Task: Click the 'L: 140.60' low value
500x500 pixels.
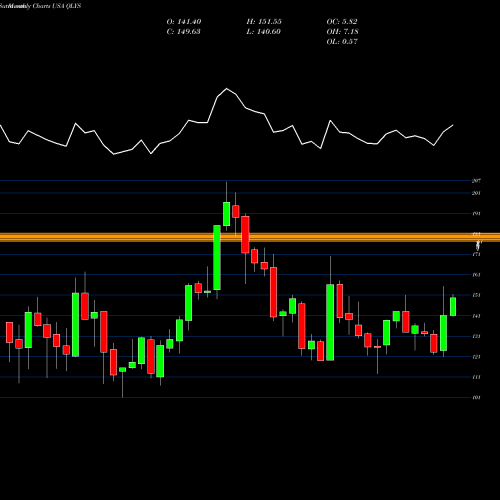Action: 264,32
